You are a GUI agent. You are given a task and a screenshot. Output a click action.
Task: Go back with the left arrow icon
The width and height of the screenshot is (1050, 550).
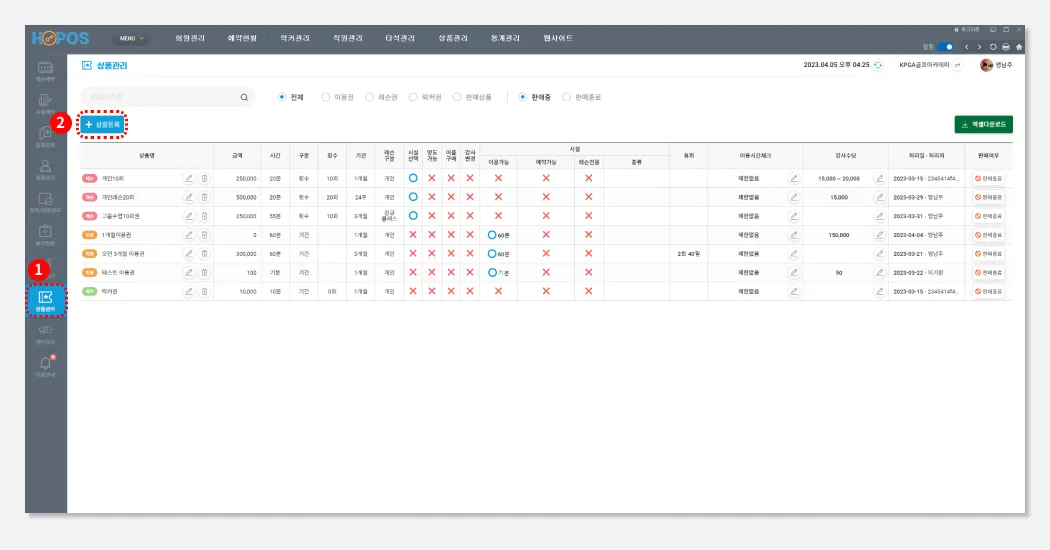tap(966, 47)
